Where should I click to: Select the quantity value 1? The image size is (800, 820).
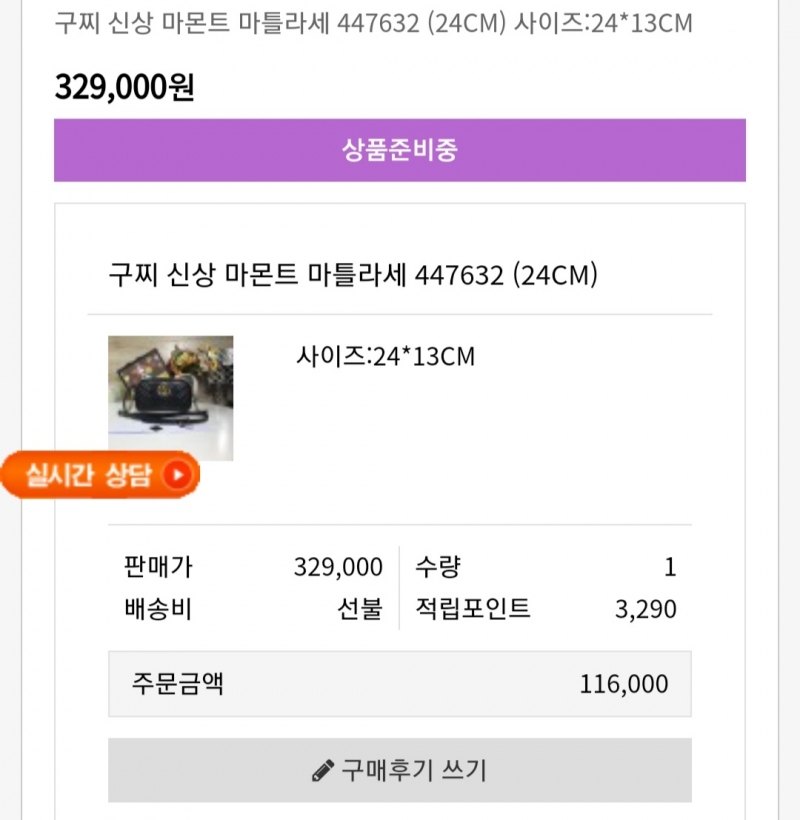click(x=670, y=568)
